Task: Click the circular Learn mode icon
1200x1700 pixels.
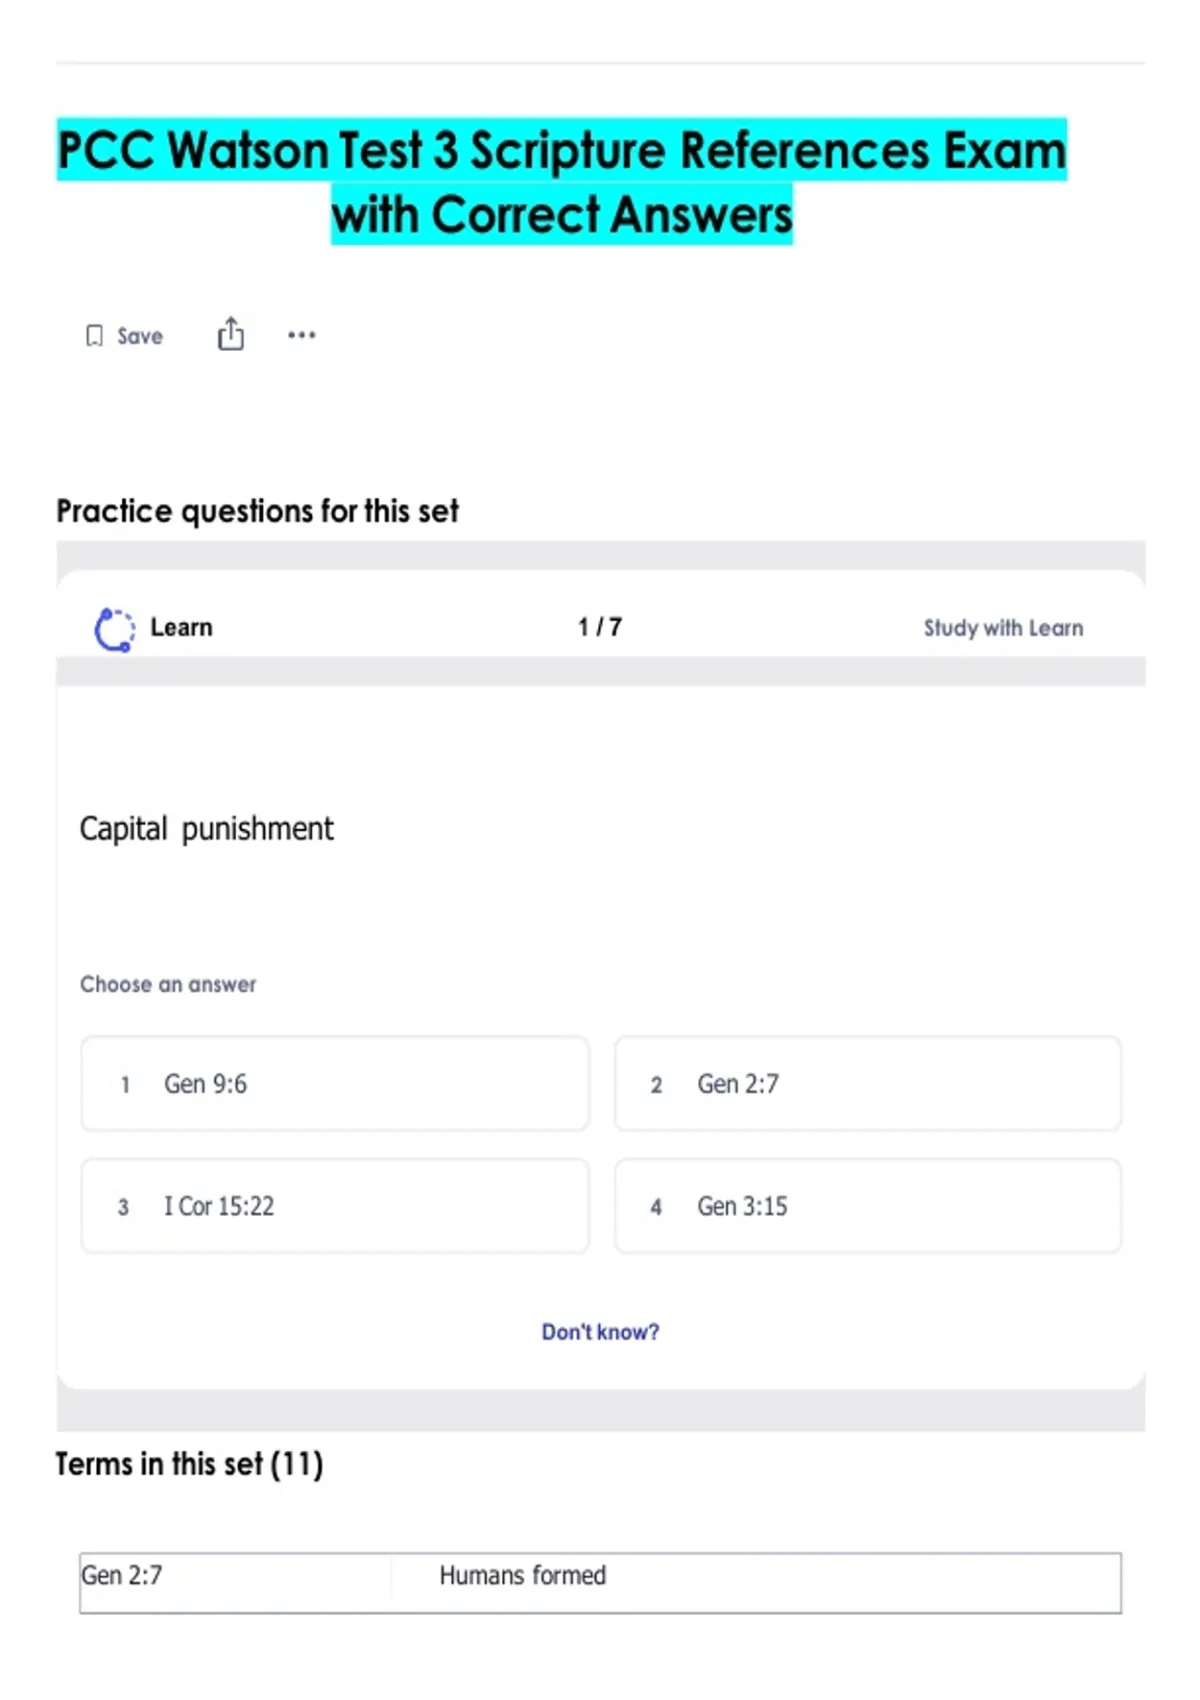Action: 114,629
